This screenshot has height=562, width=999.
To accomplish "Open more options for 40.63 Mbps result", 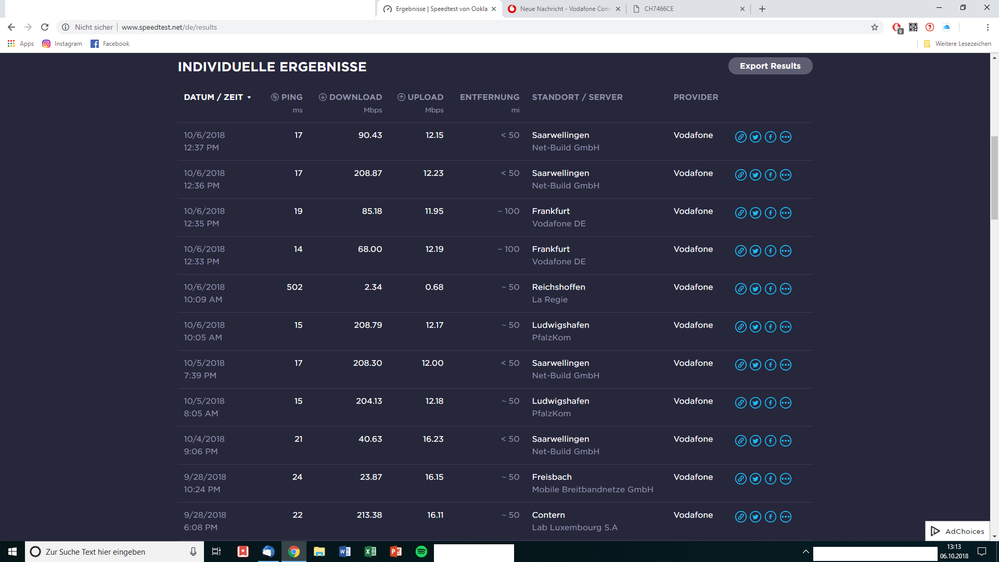I will [786, 440].
